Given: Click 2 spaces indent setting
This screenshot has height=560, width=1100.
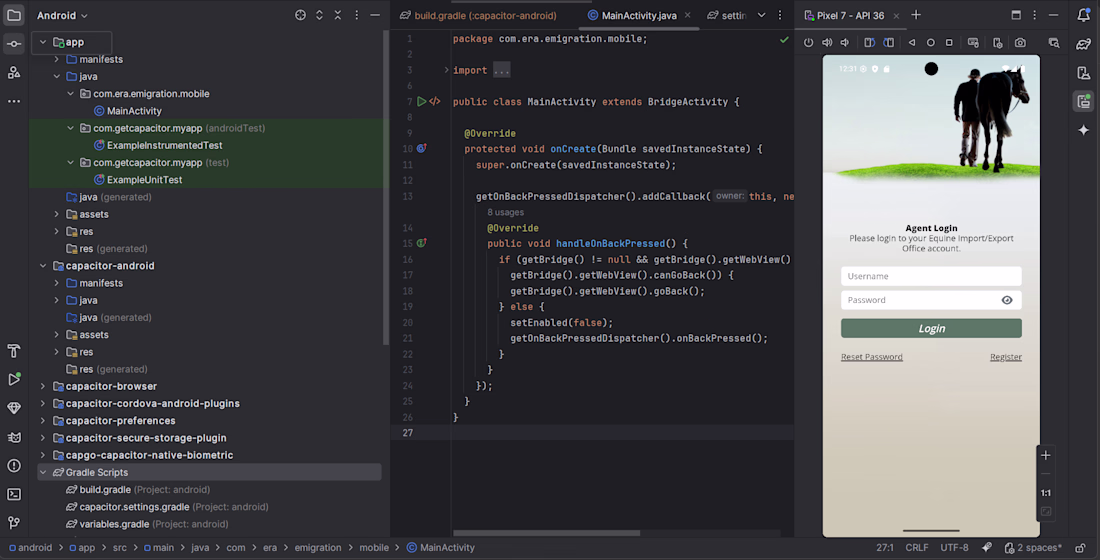Looking at the screenshot, I should tap(1033, 547).
